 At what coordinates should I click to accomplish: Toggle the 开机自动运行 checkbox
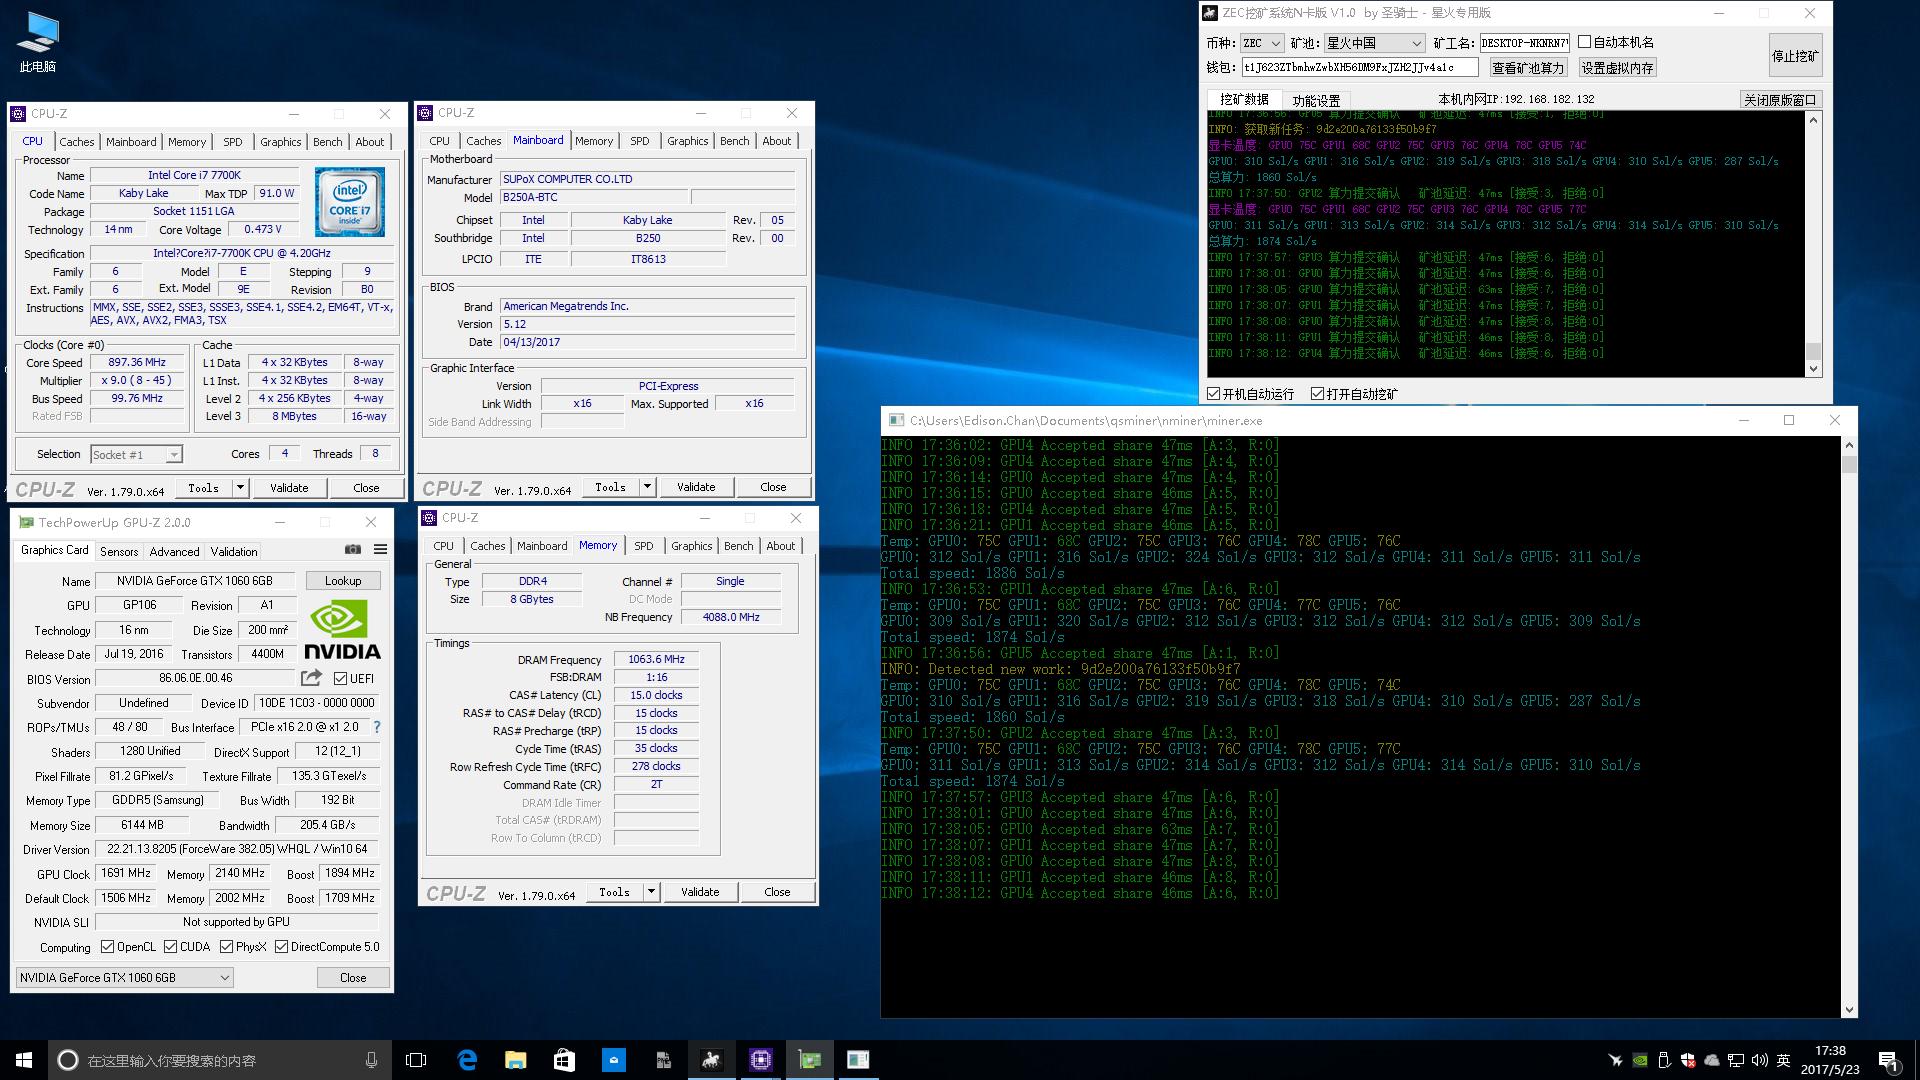click(1214, 394)
